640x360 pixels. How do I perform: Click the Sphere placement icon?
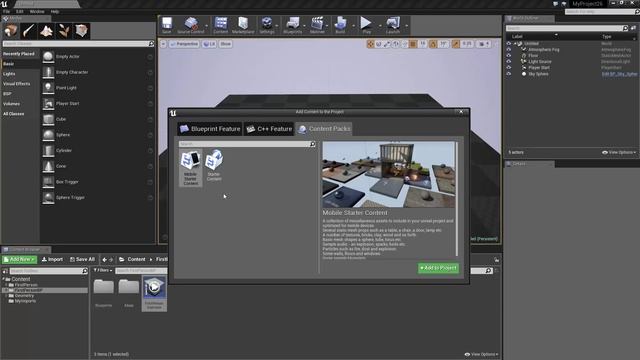(x=48, y=135)
